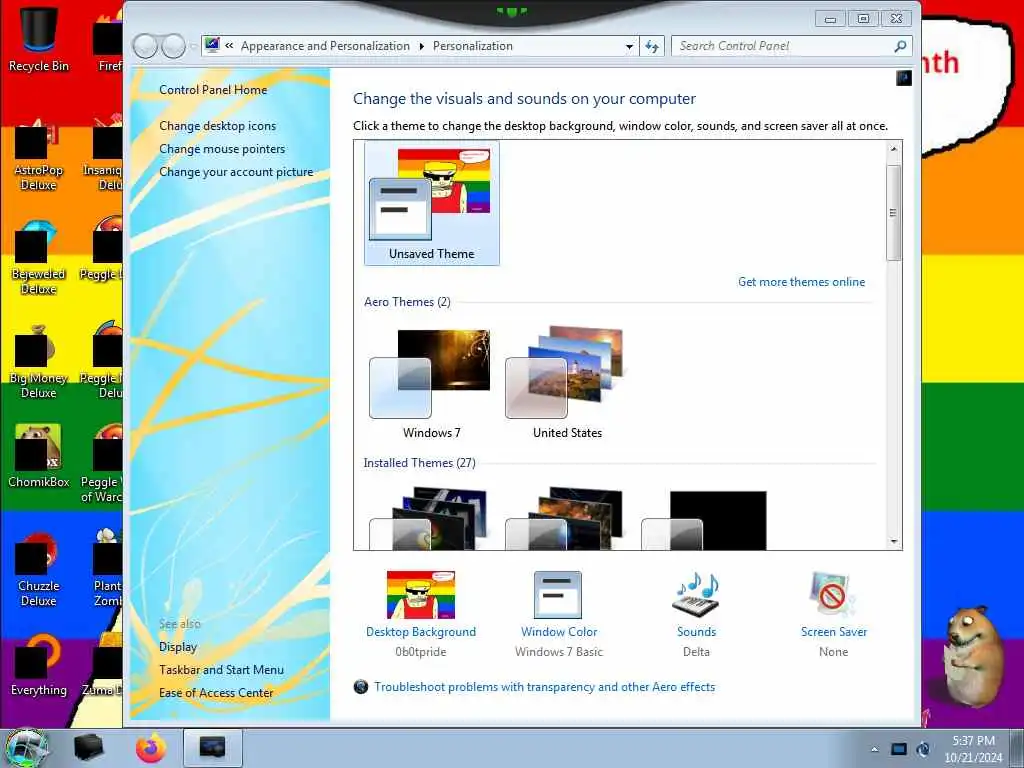Screen dimensions: 1024x768
Task: Open Firefox from the taskbar
Action: [151, 748]
